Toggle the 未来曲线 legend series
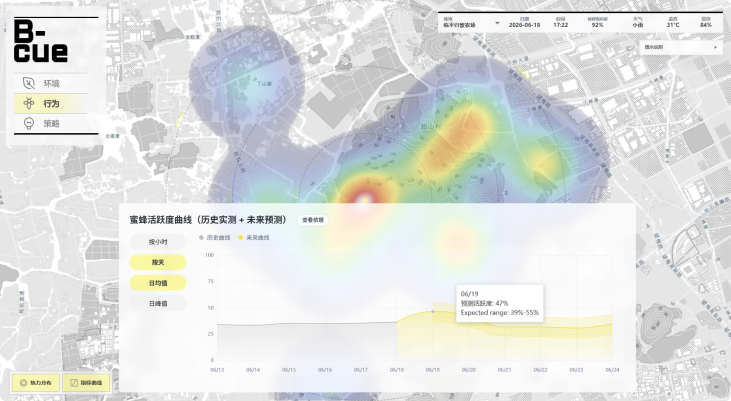The height and width of the screenshot is (401, 731). (x=254, y=238)
